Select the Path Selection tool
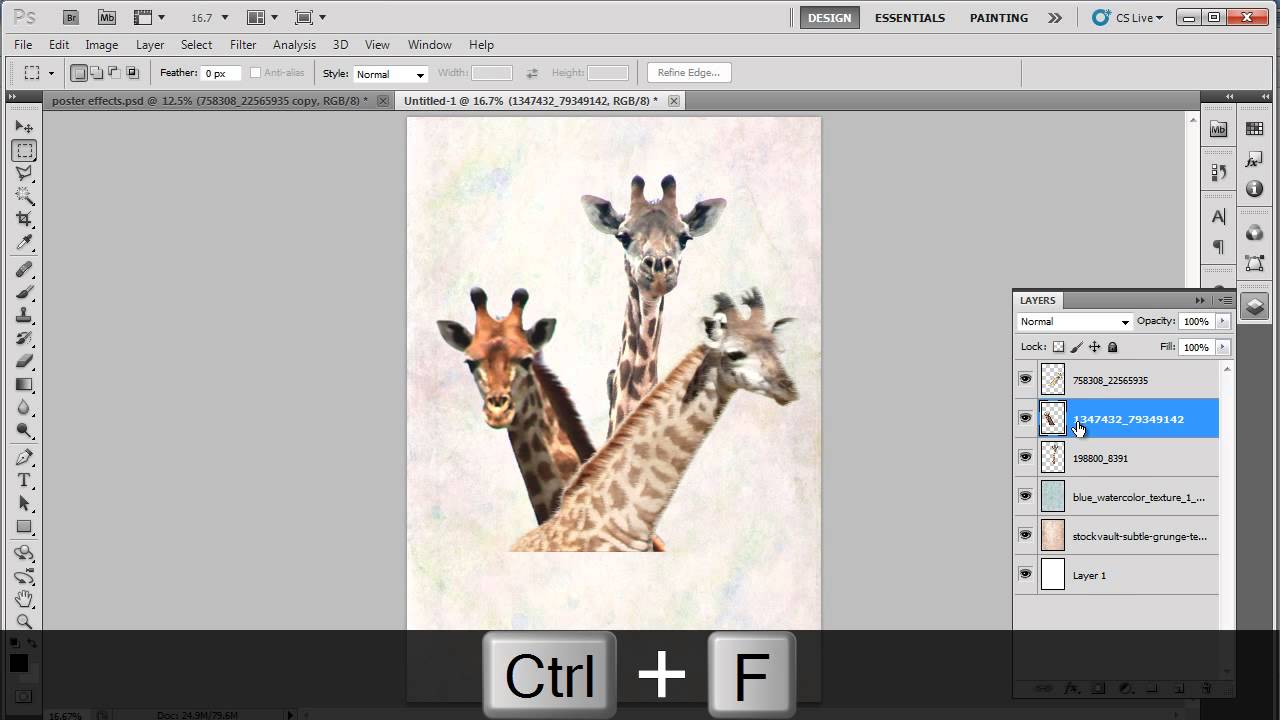Viewport: 1280px width, 720px height. point(25,504)
